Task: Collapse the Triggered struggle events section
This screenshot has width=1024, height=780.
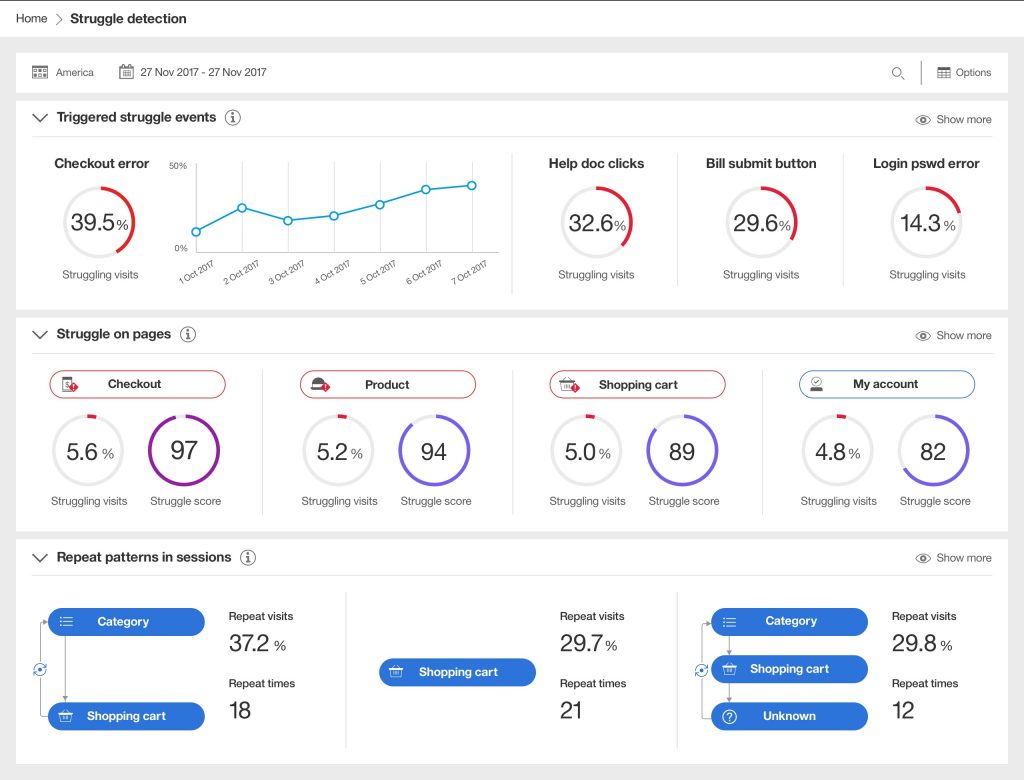Action: click(x=40, y=118)
